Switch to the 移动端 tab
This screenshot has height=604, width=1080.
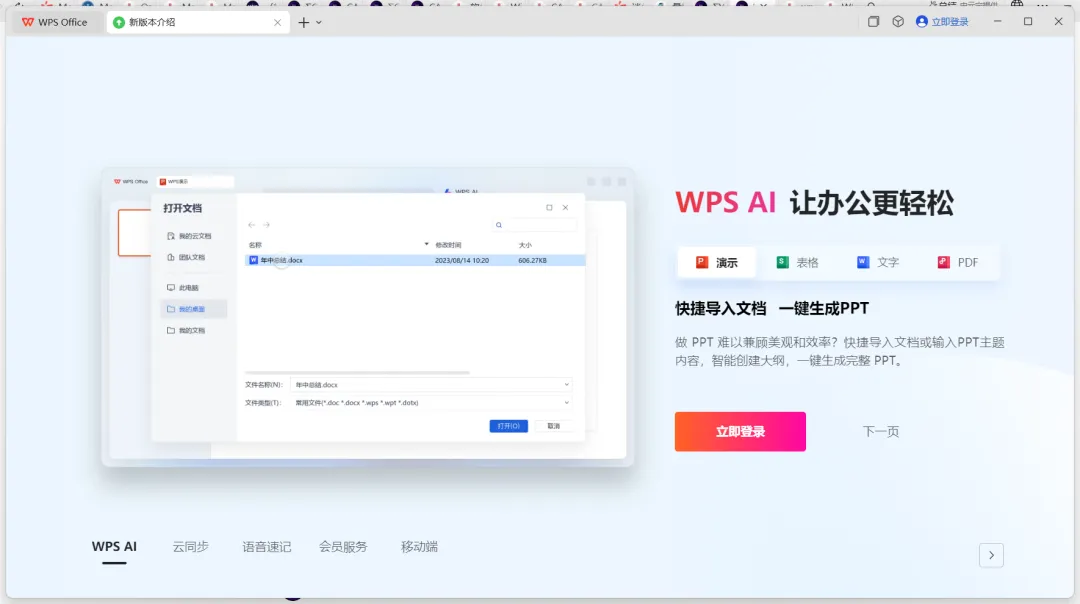[419, 547]
